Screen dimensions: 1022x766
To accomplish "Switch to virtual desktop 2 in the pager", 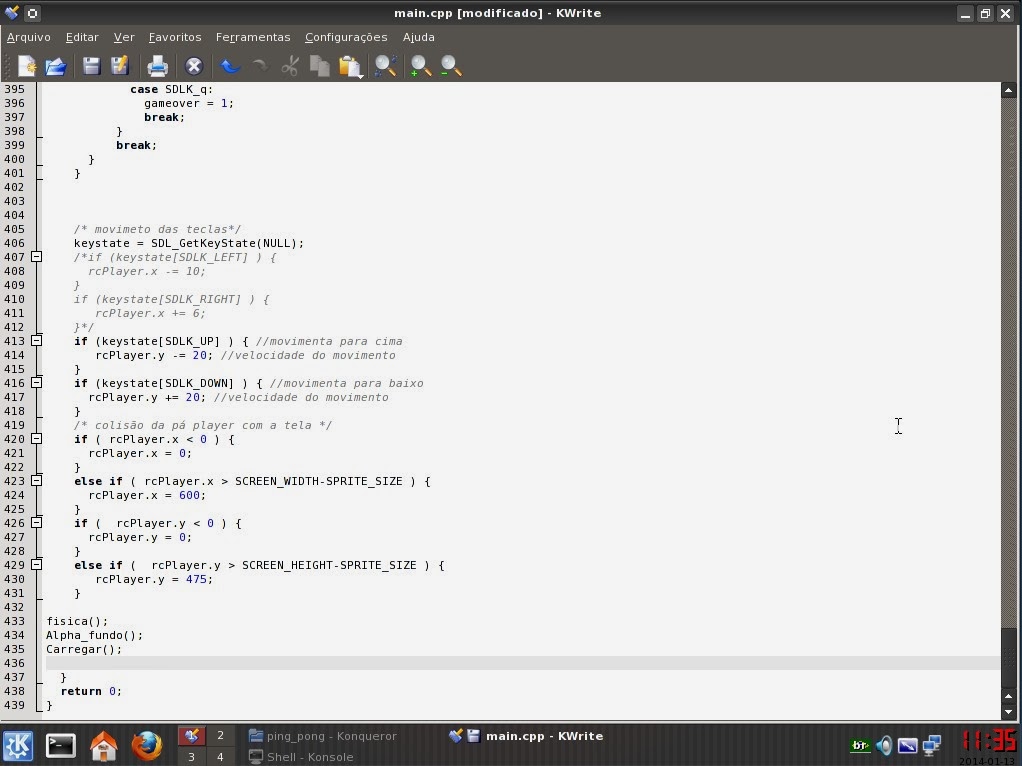I will [220, 735].
